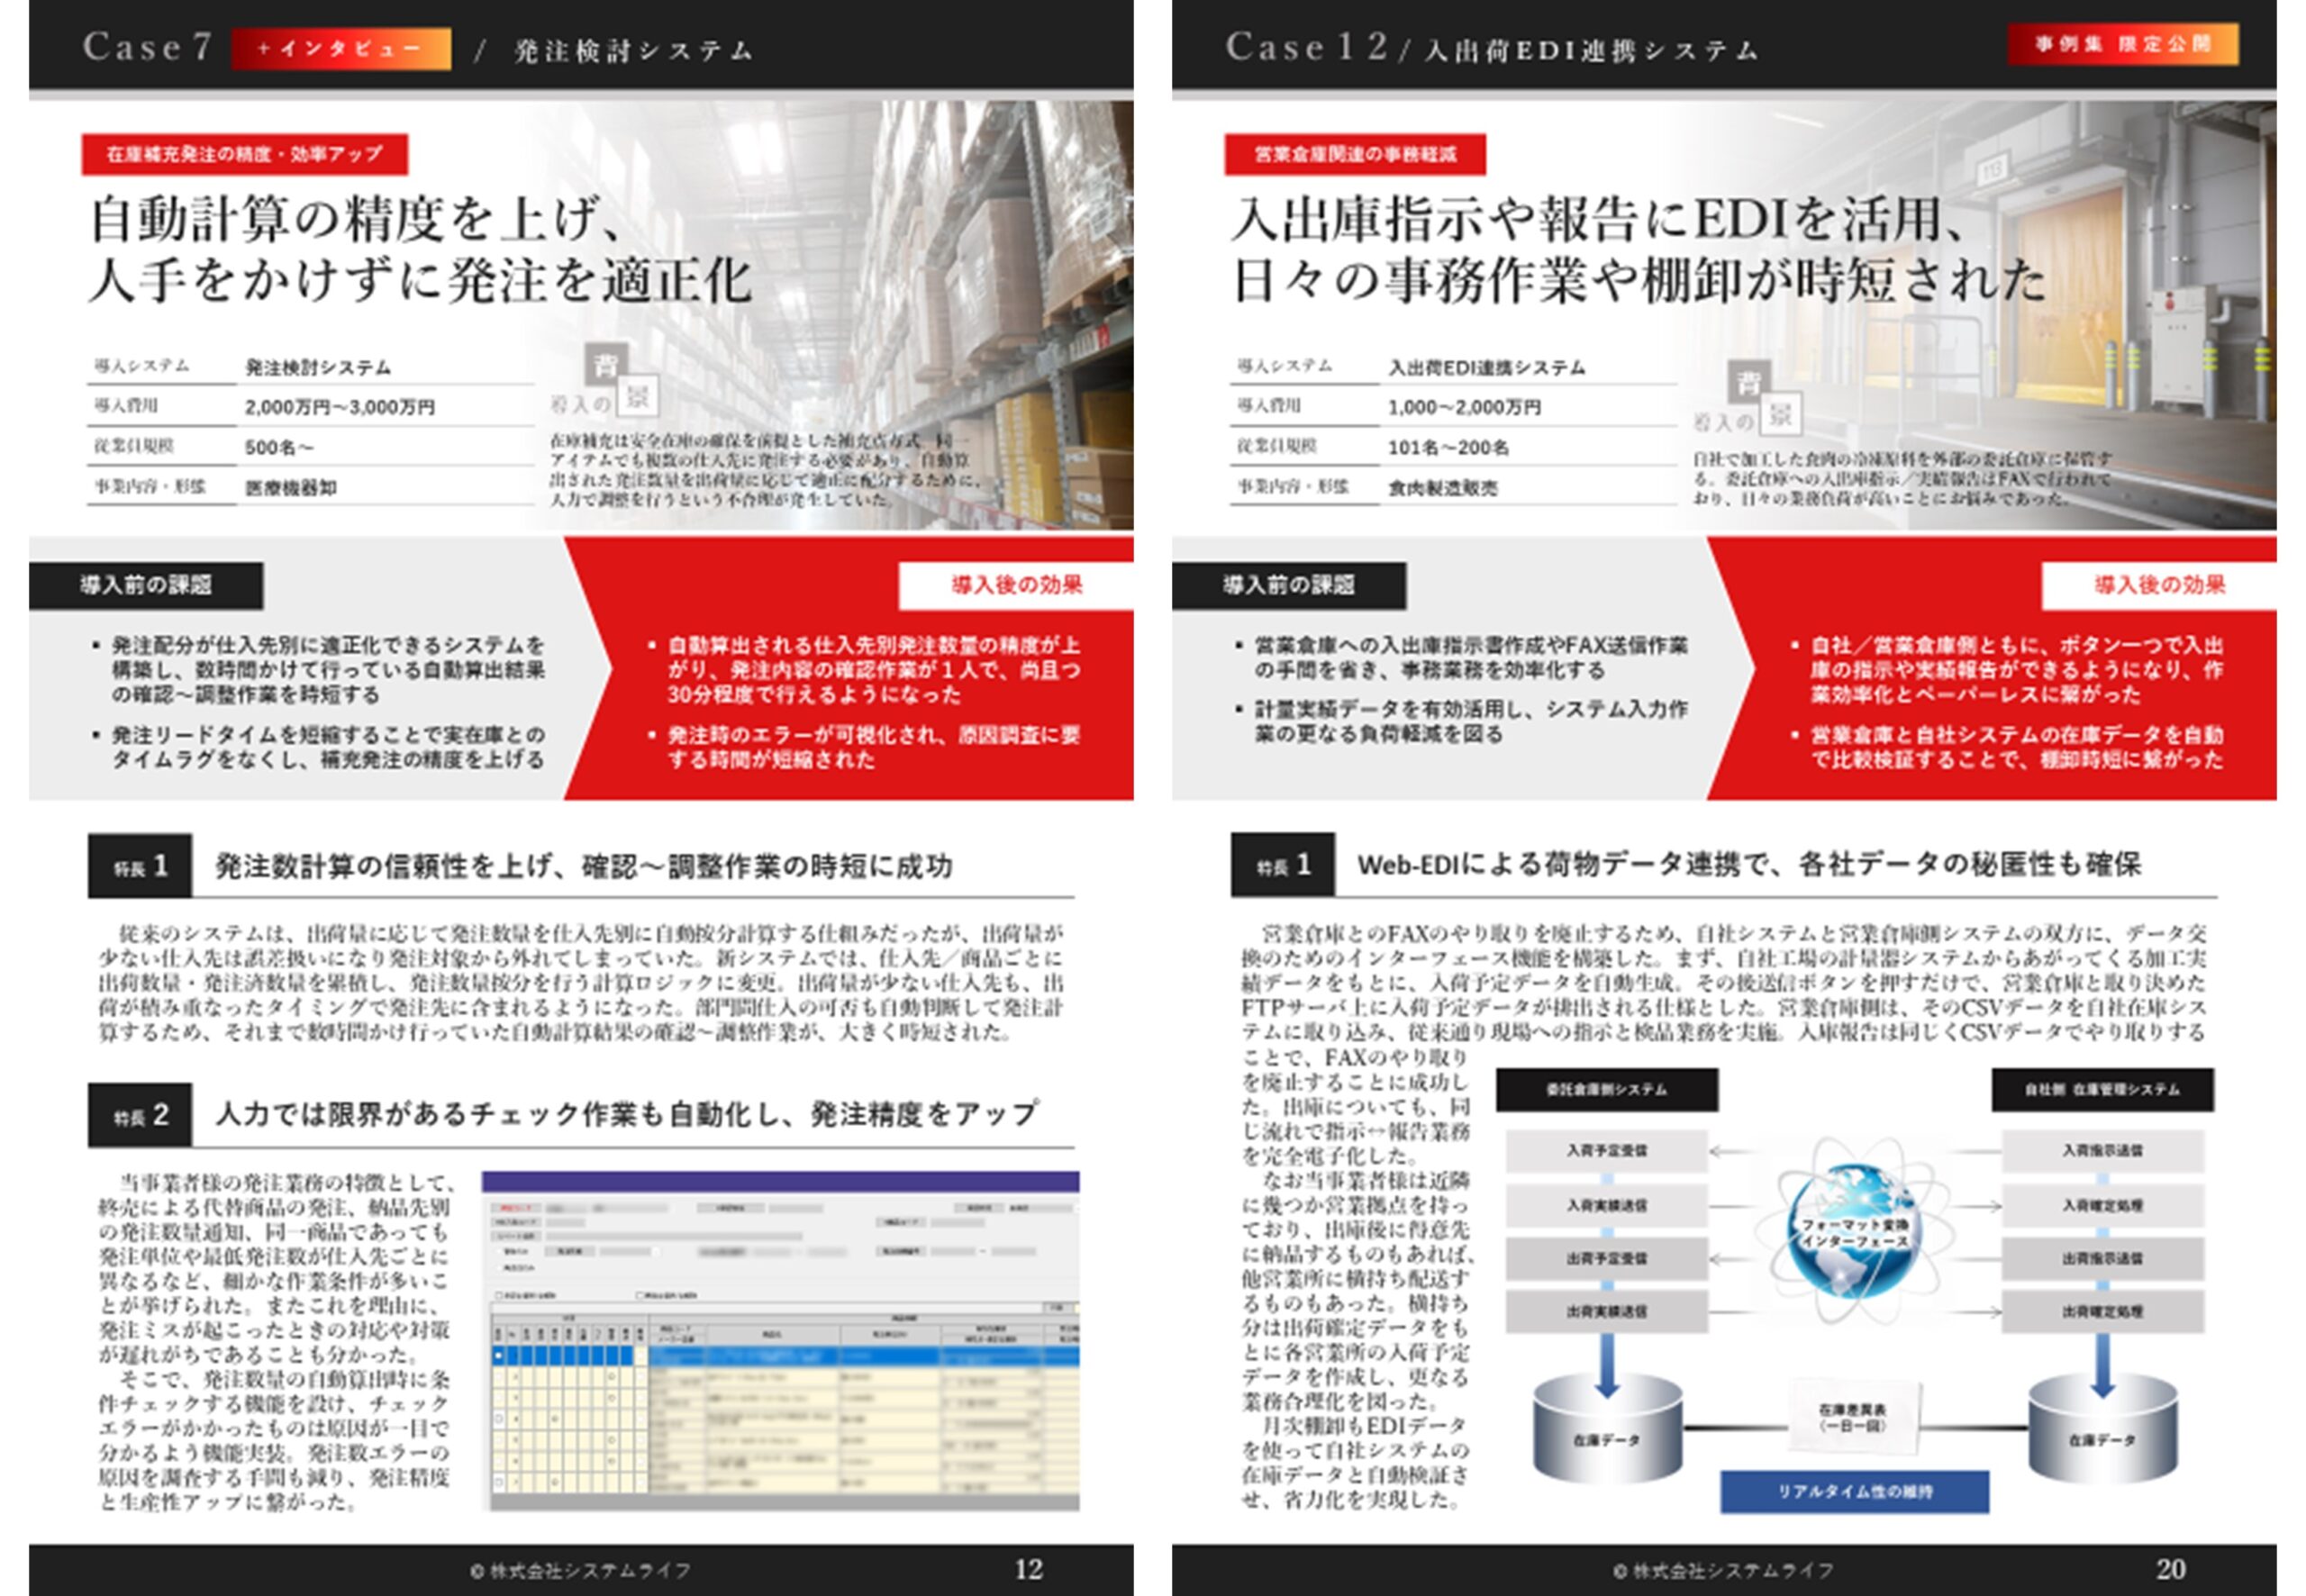This screenshot has height=1596, width=2306.
Task: Click the 委託倉庫側システム diagram header
Action: (x=1607, y=1089)
